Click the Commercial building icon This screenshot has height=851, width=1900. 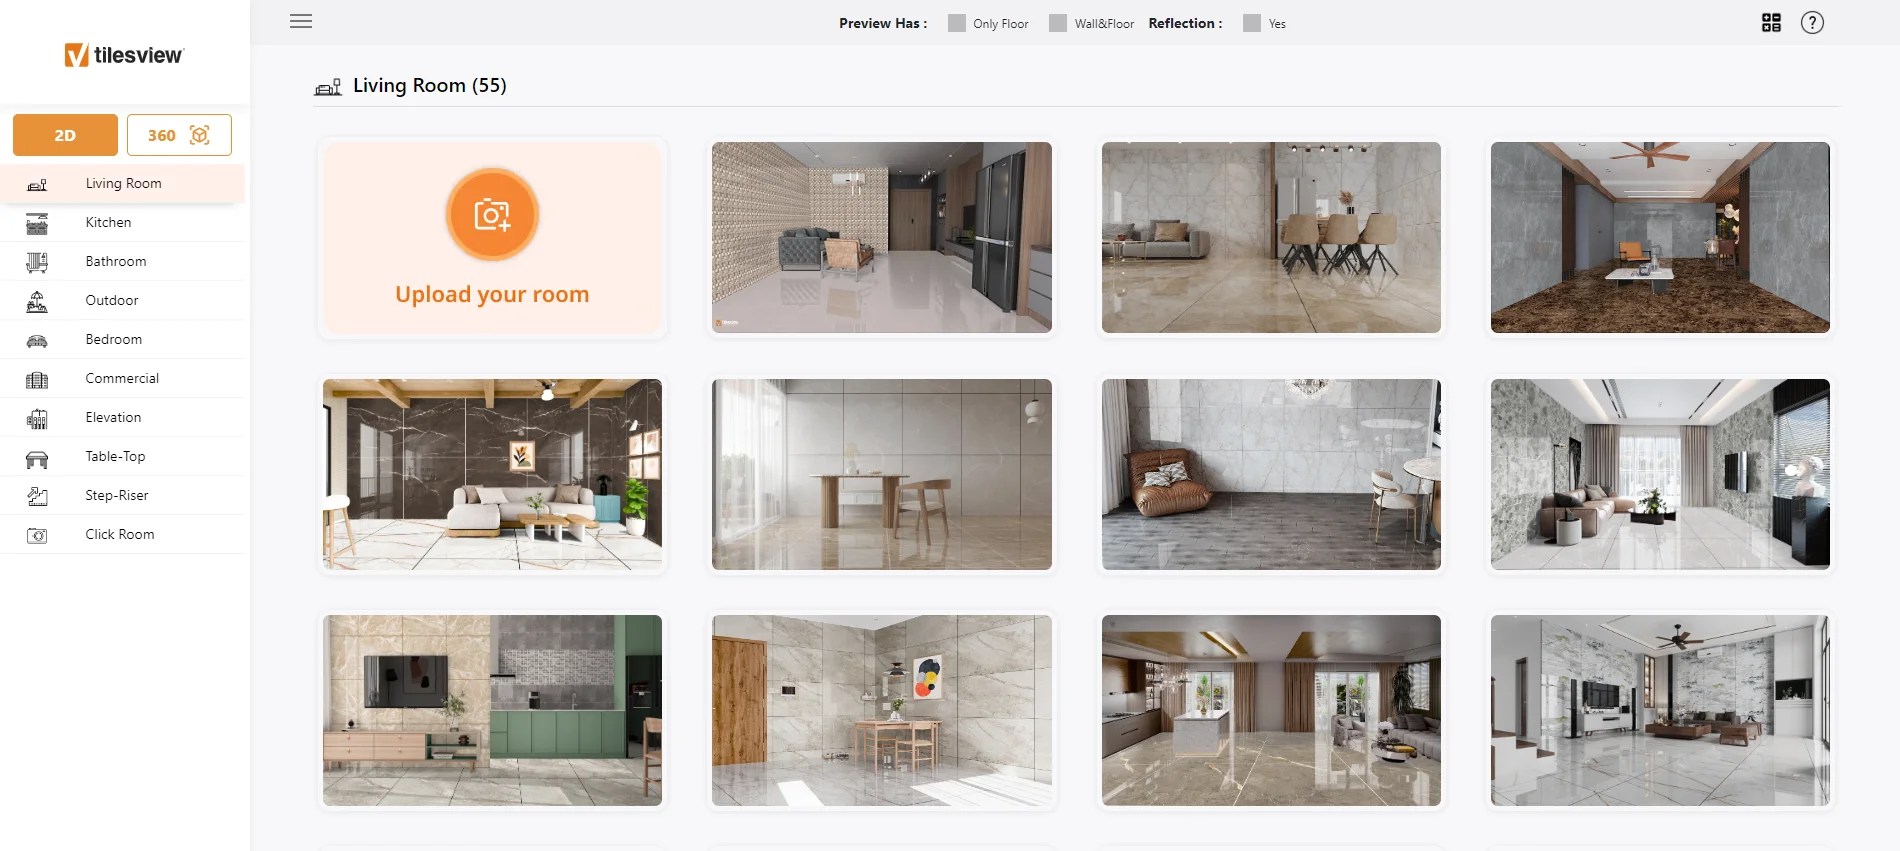(37, 379)
